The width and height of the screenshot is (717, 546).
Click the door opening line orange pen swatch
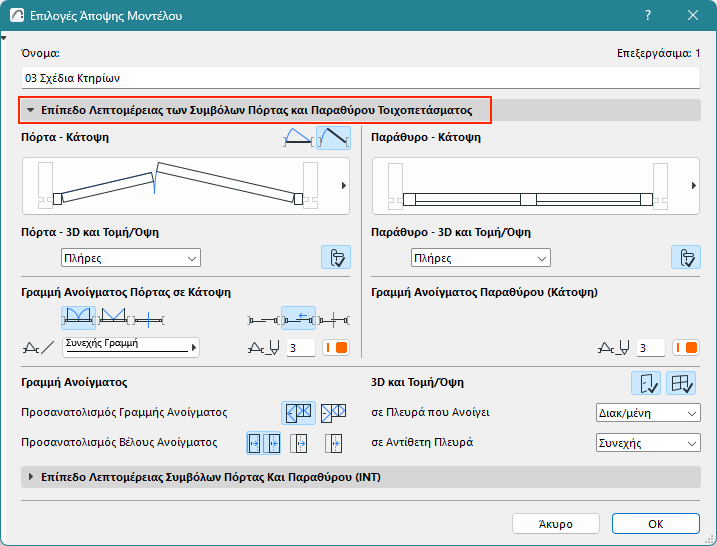(x=335, y=348)
